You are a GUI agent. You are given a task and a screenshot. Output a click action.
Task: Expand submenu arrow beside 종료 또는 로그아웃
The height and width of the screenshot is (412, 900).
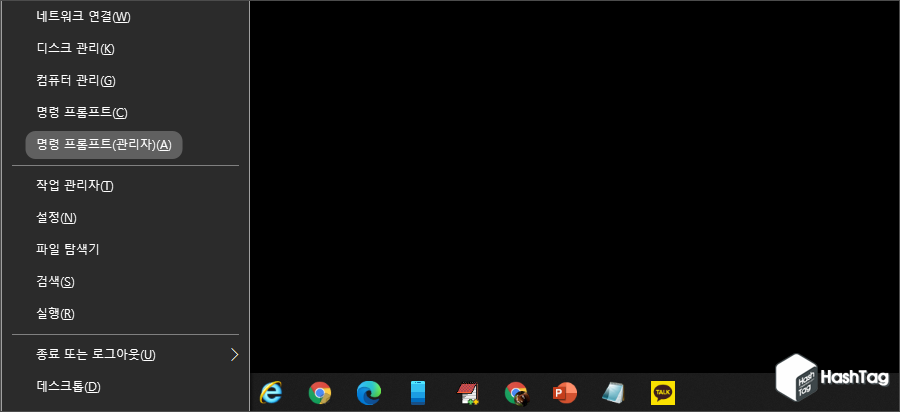pos(234,355)
